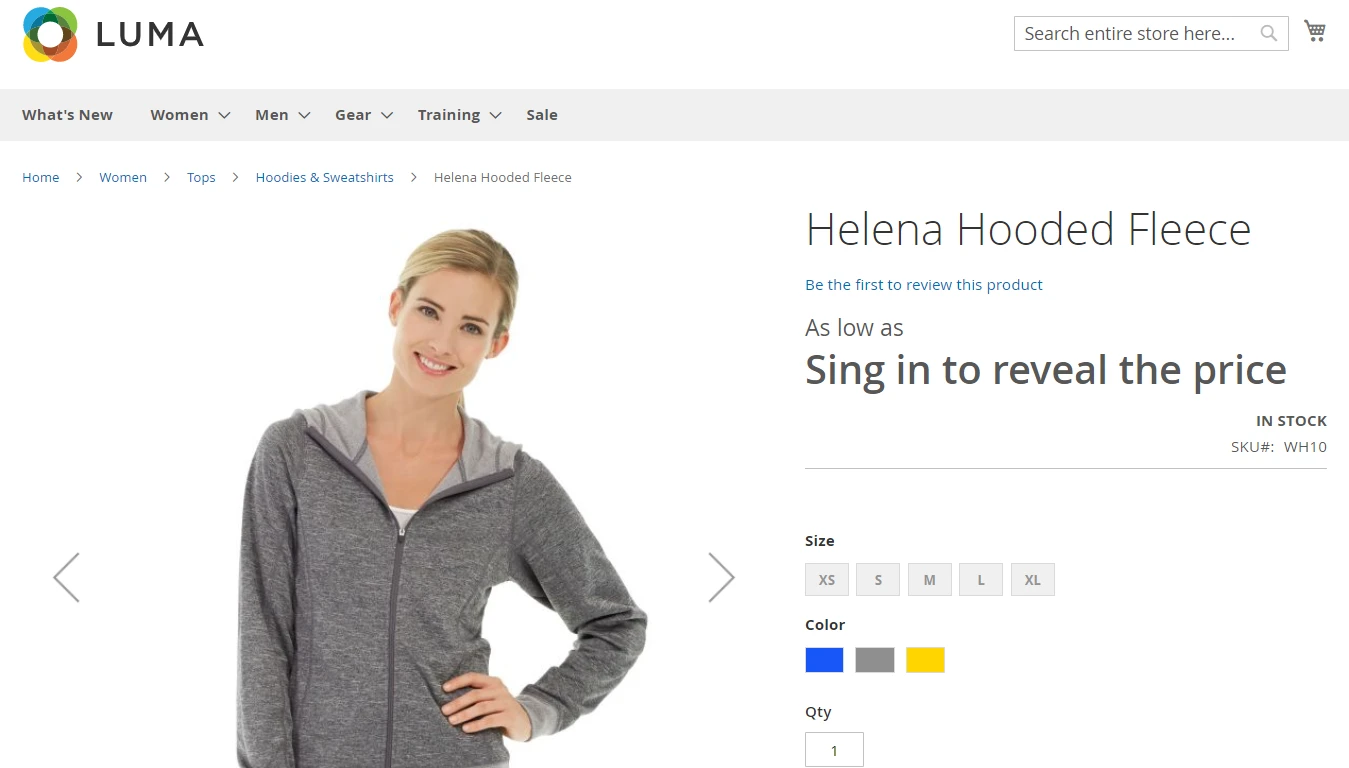The width and height of the screenshot is (1349, 768).
Task: Click the Luma logo
Action: [110, 34]
